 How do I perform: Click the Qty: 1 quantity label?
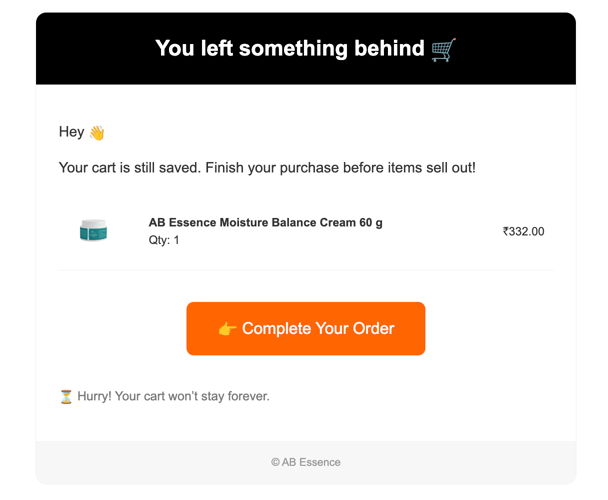[x=164, y=240]
